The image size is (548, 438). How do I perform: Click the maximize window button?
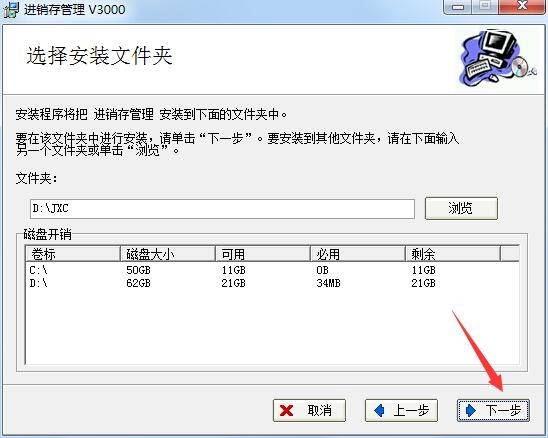(485, 6)
